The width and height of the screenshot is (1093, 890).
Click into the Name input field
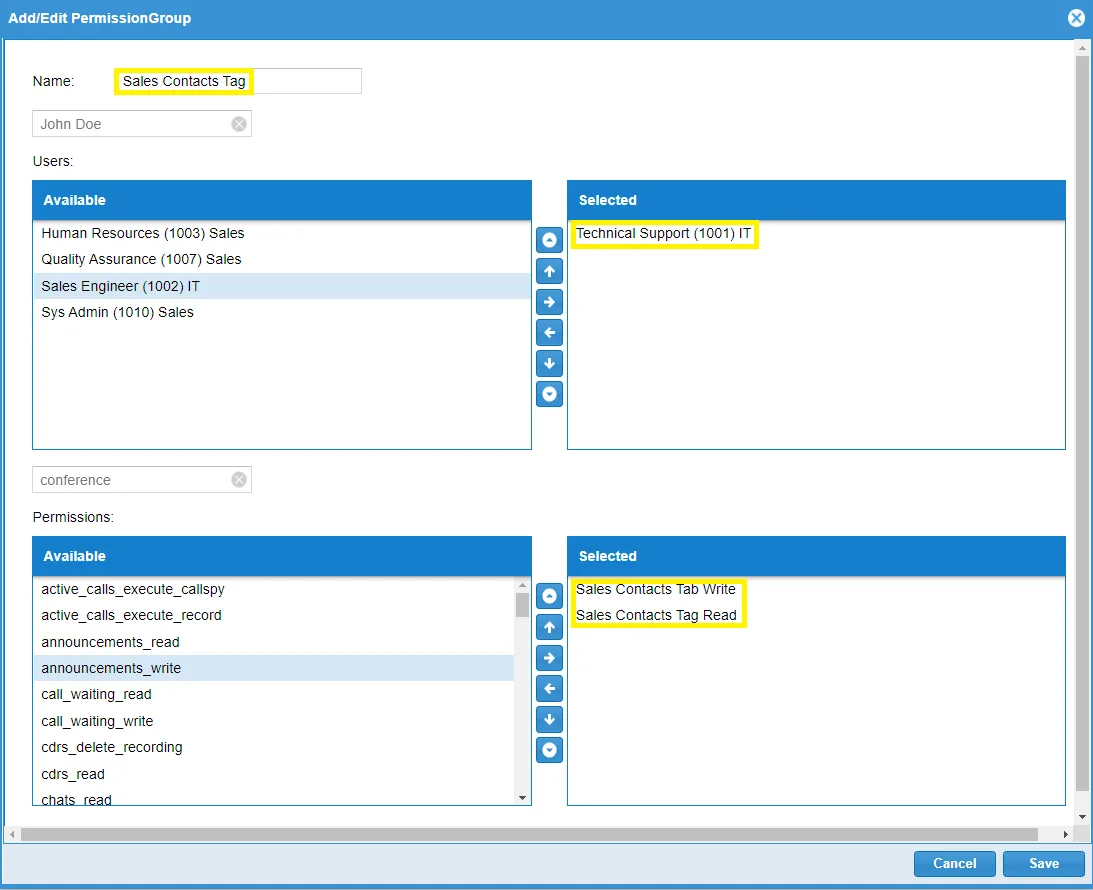tap(238, 81)
